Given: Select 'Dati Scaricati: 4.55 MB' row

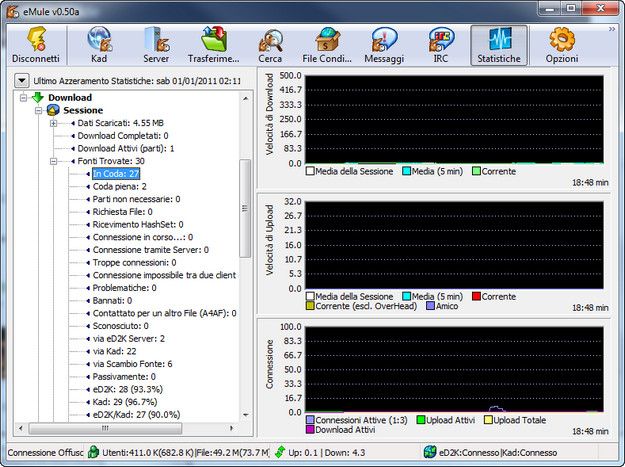Looking at the screenshot, I should point(120,123).
